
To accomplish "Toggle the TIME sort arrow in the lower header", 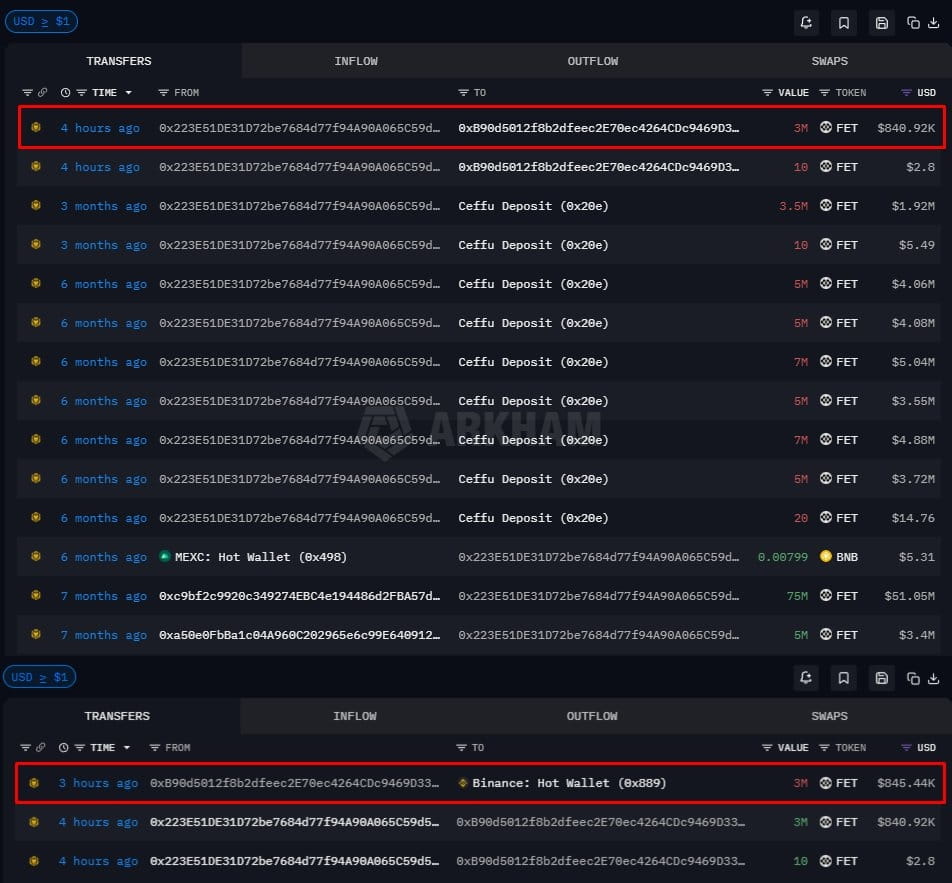I will (x=127, y=748).
